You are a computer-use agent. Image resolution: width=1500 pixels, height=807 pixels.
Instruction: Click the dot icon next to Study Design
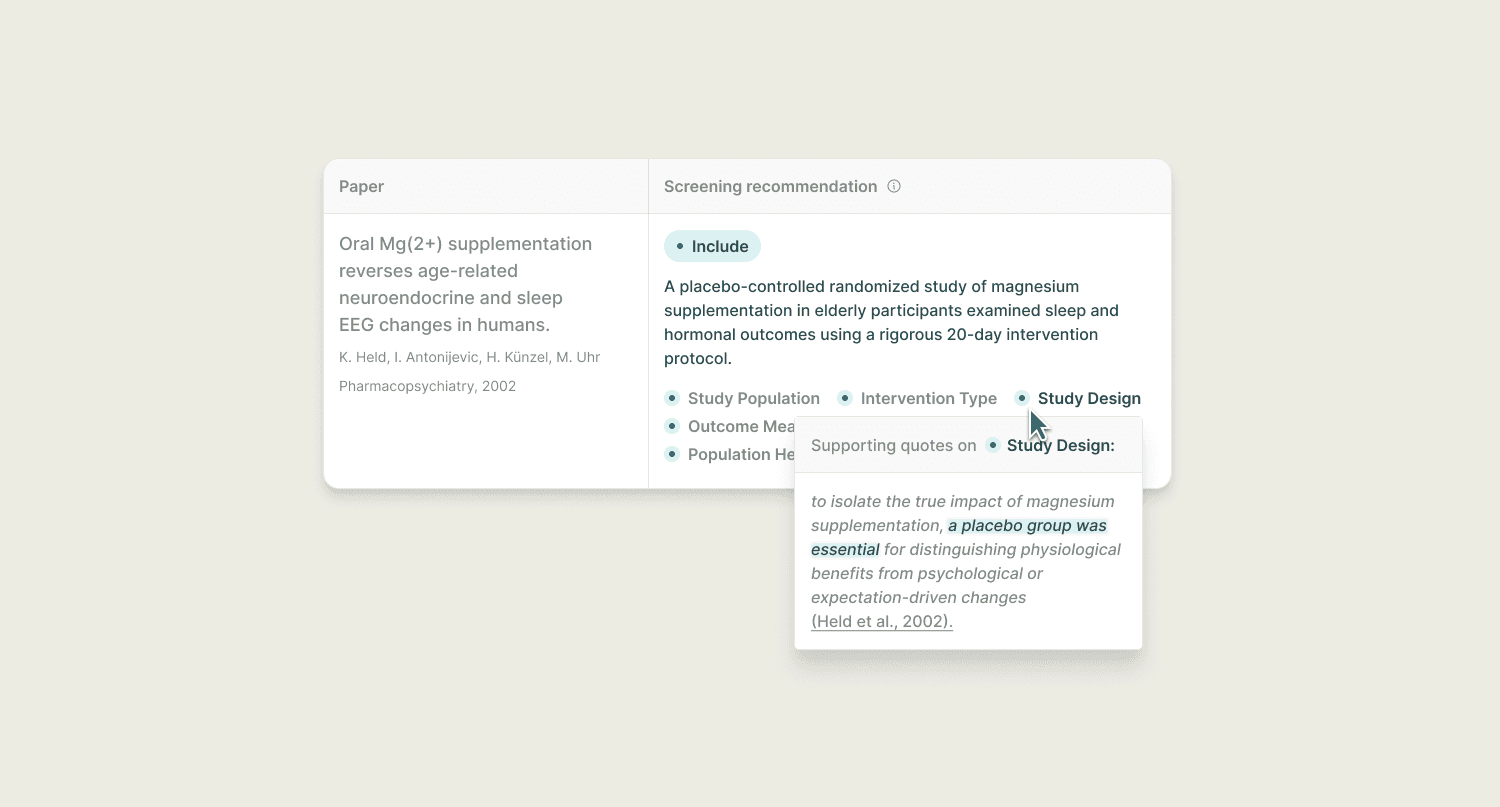(1022, 398)
